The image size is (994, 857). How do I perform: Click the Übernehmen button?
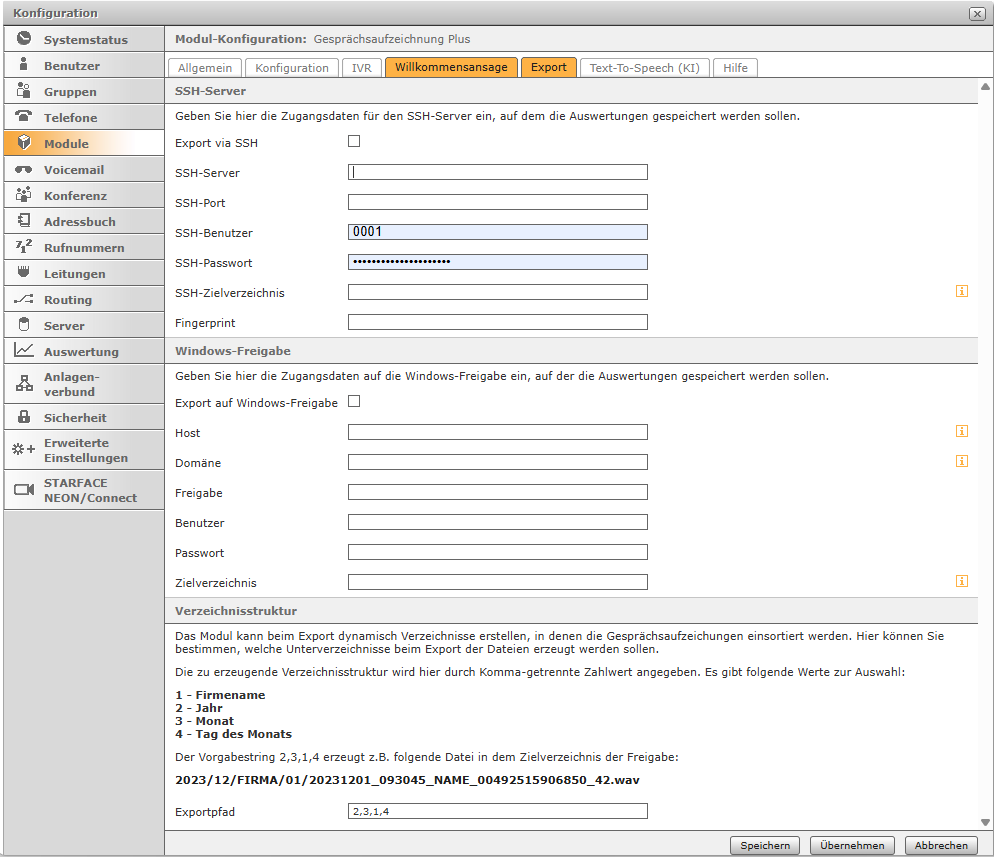(852, 845)
